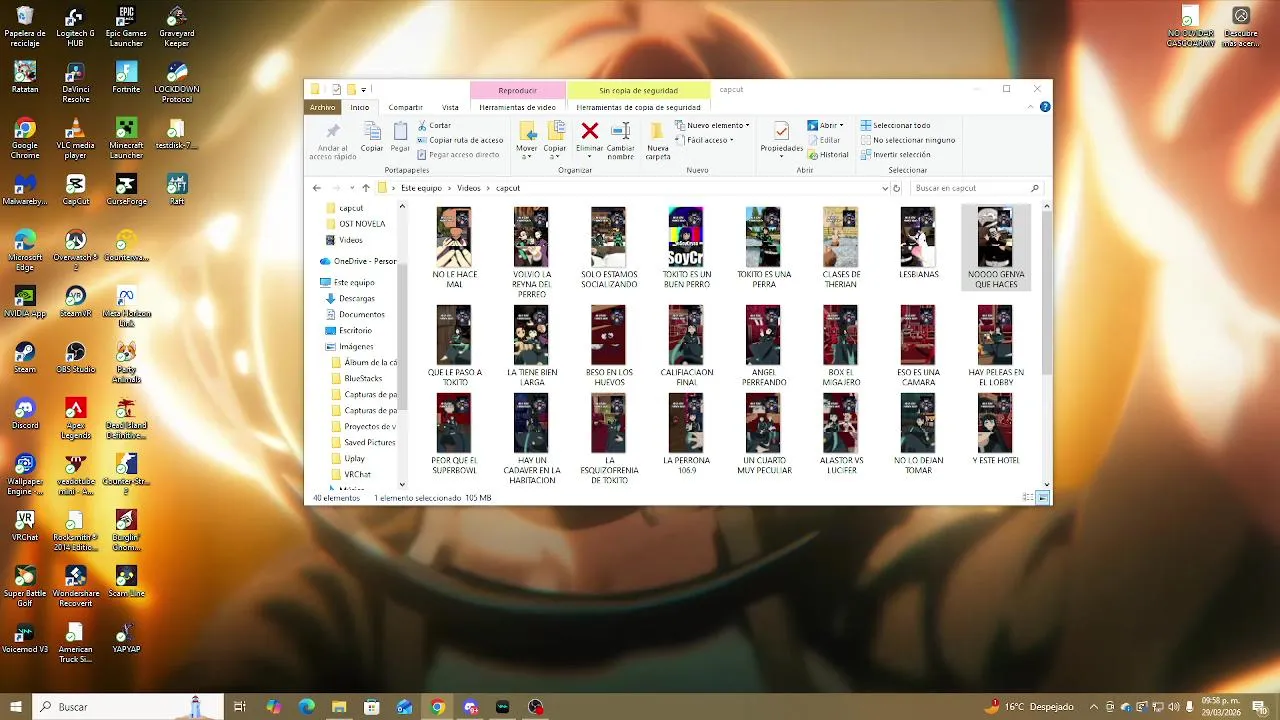Screen dimensions: 1280x720
Task: Open the customize quick access toolbar arrow
Action: [364, 89]
